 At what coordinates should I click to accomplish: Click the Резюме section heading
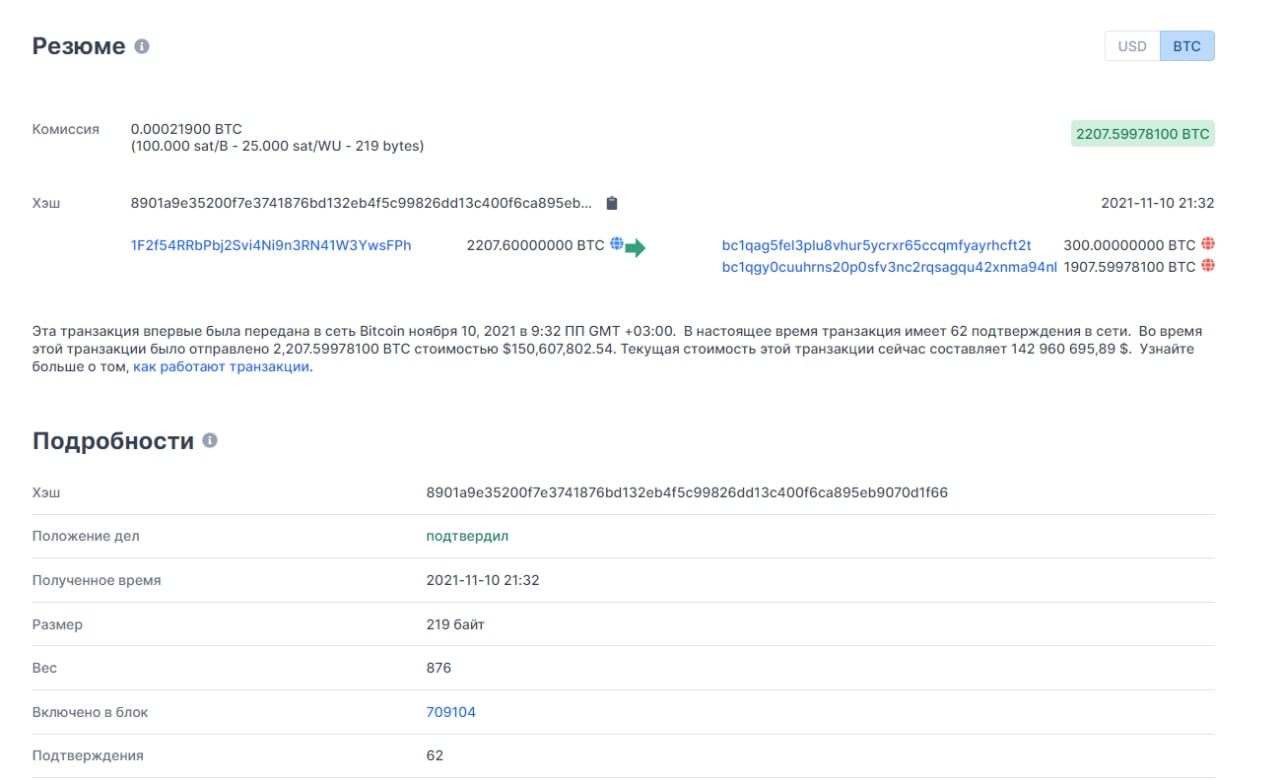[79, 47]
